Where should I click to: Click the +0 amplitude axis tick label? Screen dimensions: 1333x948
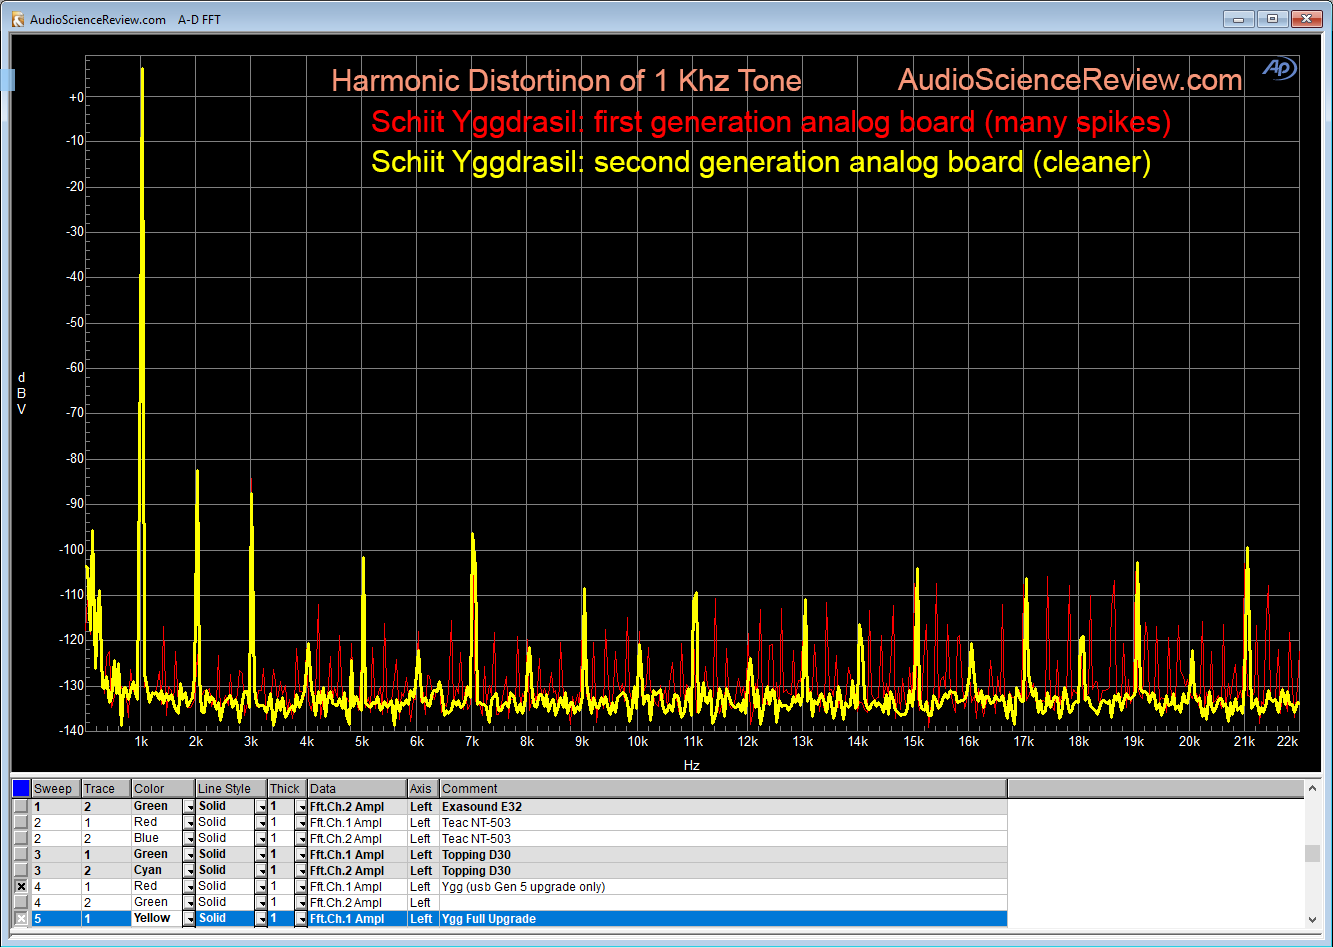point(76,97)
